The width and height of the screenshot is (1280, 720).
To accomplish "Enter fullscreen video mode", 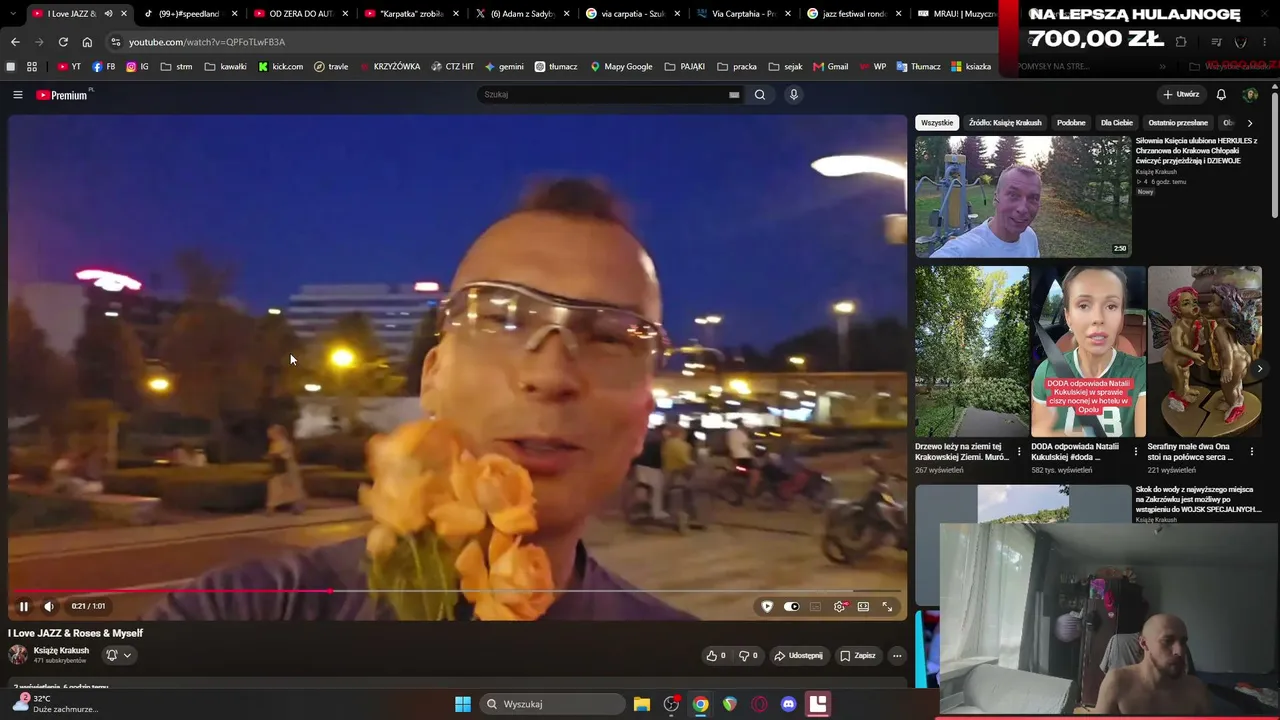I will pyautogui.click(x=887, y=606).
